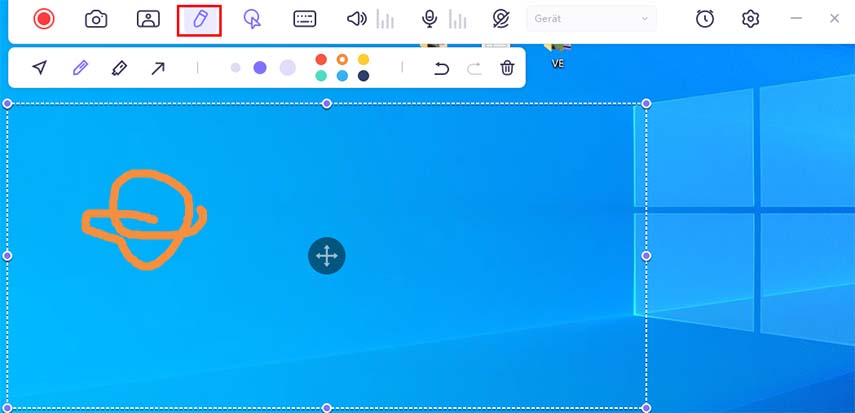Toggle mouse cursor click effects
855x413 pixels.
pos(252,19)
